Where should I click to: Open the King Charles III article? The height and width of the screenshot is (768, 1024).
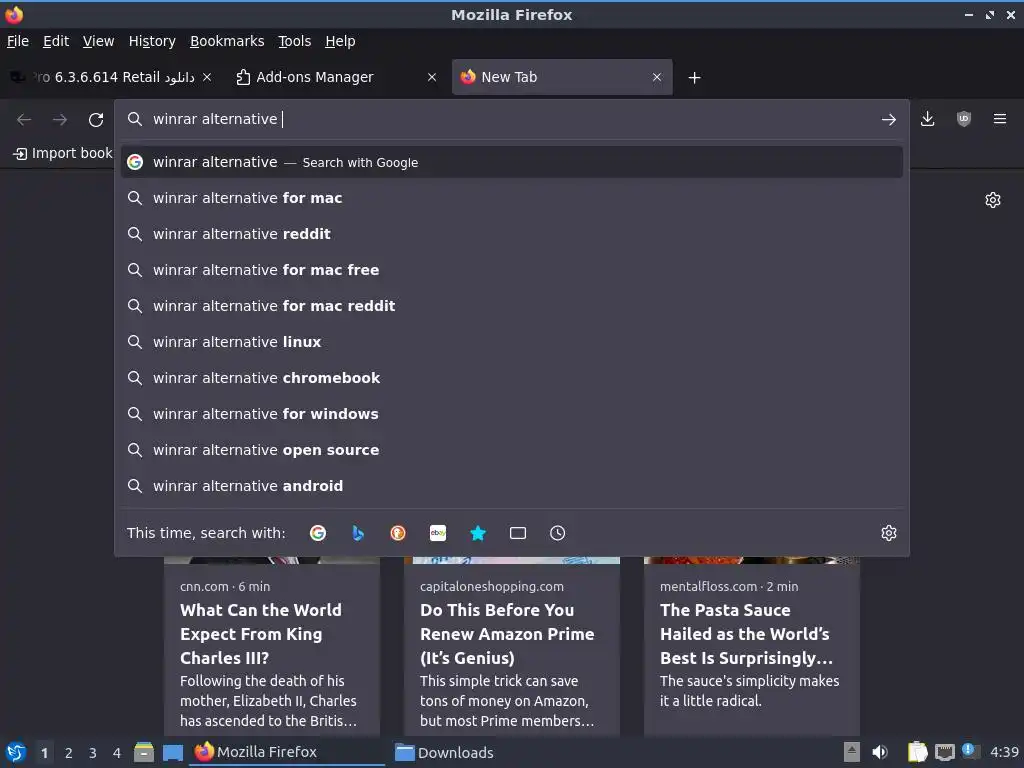pos(272,647)
